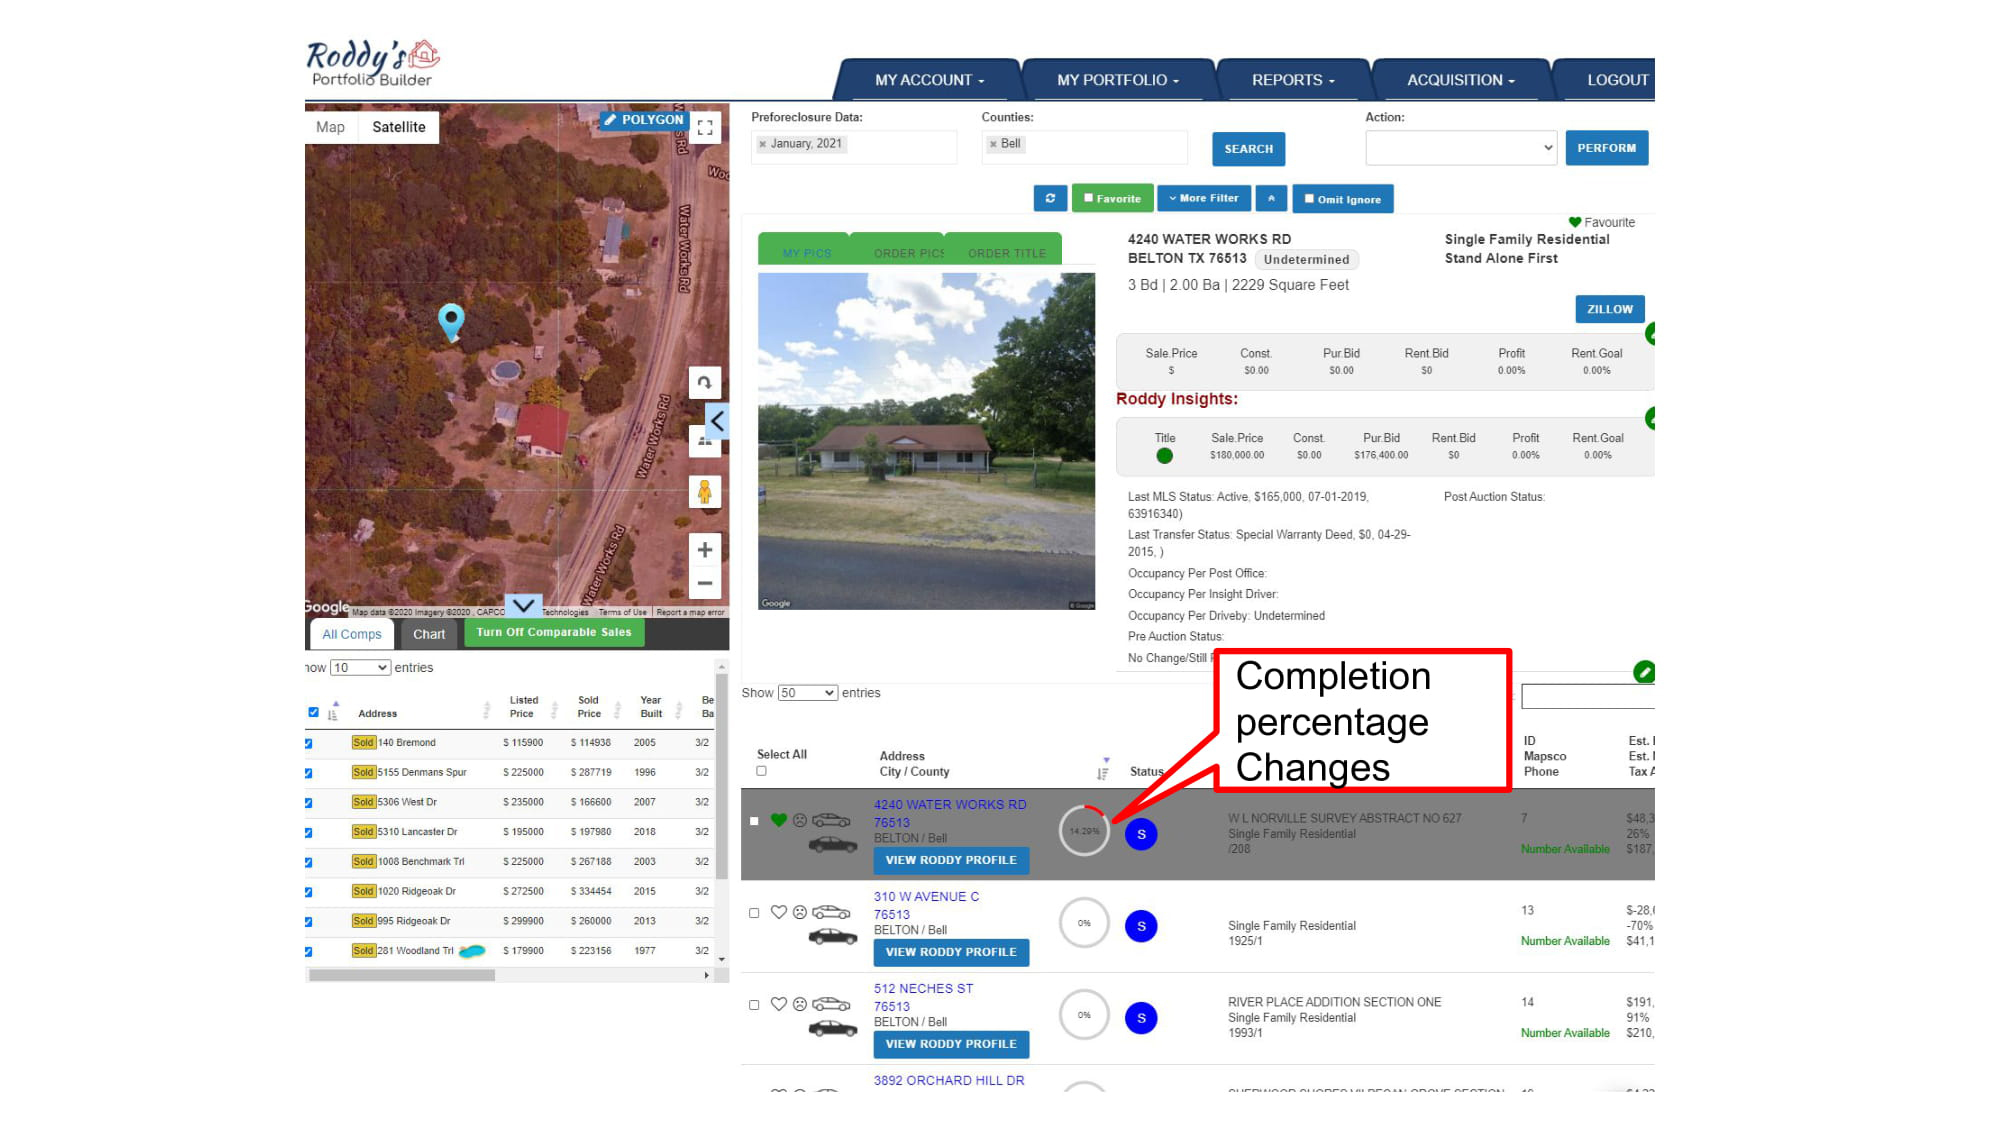Check the Select All checkbox
The width and height of the screenshot is (2000, 1125).
(x=761, y=771)
